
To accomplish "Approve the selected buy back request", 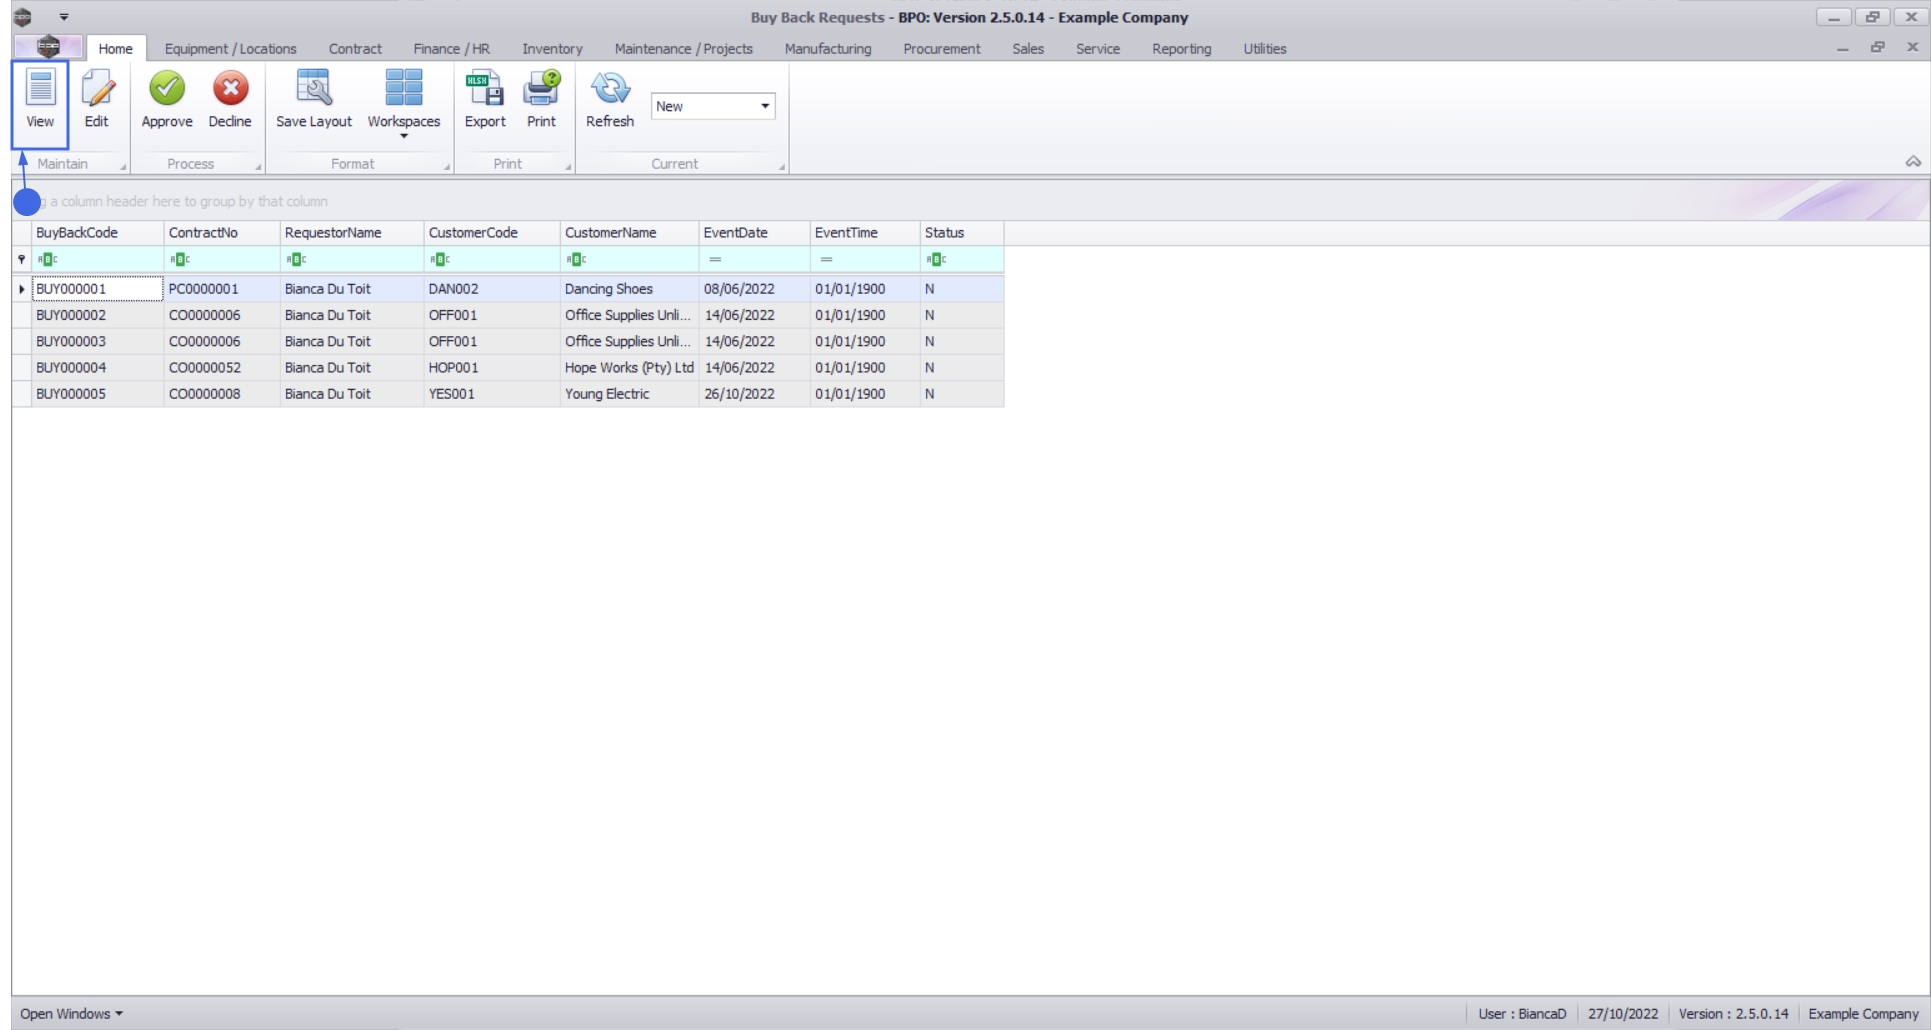I will click(x=167, y=99).
